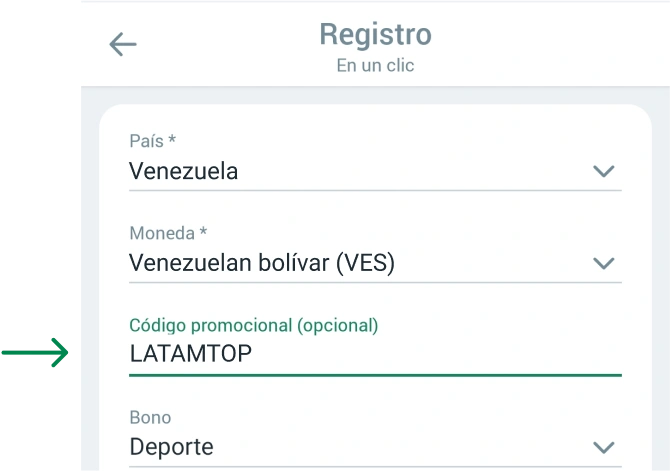Click the Moneda field label
Screen dimensions: 670x472
pos(168,233)
